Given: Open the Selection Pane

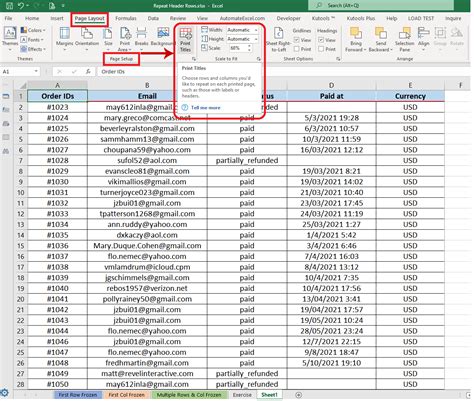Looking at the screenshot, I should tap(404, 39).
